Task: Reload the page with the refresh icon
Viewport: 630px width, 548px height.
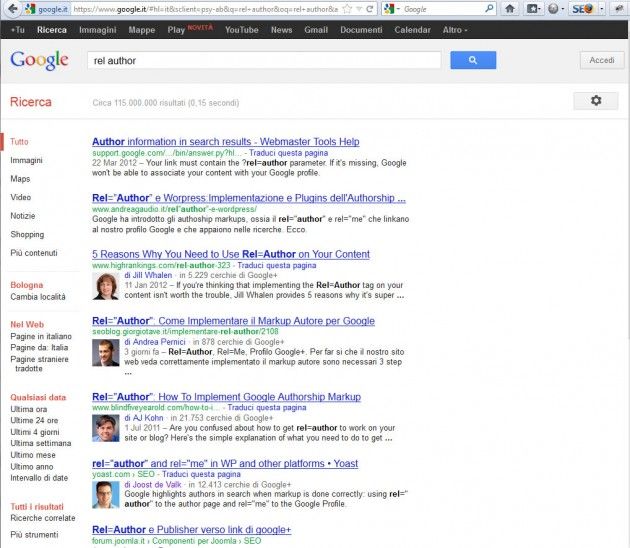Action: point(370,9)
